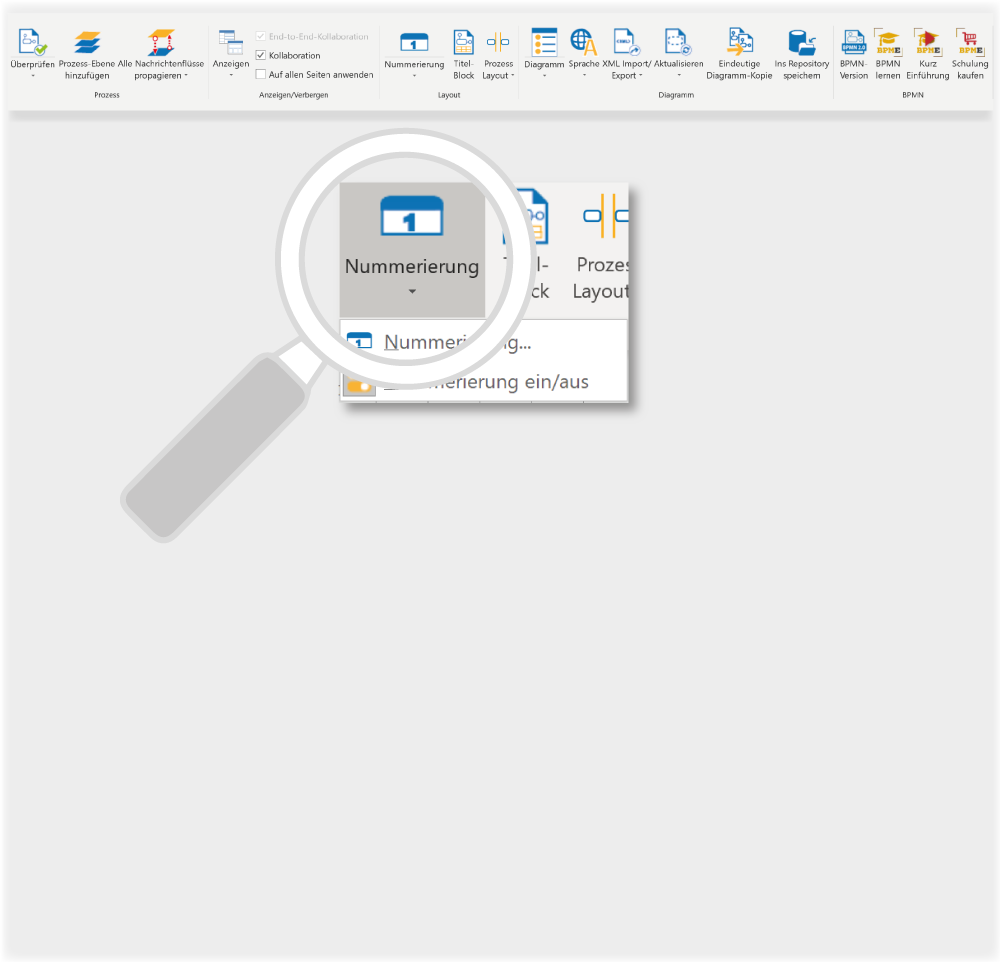Add a level via Prozess-Ebene hinzufügen icon
This screenshot has height=962, width=1000.
click(x=87, y=42)
